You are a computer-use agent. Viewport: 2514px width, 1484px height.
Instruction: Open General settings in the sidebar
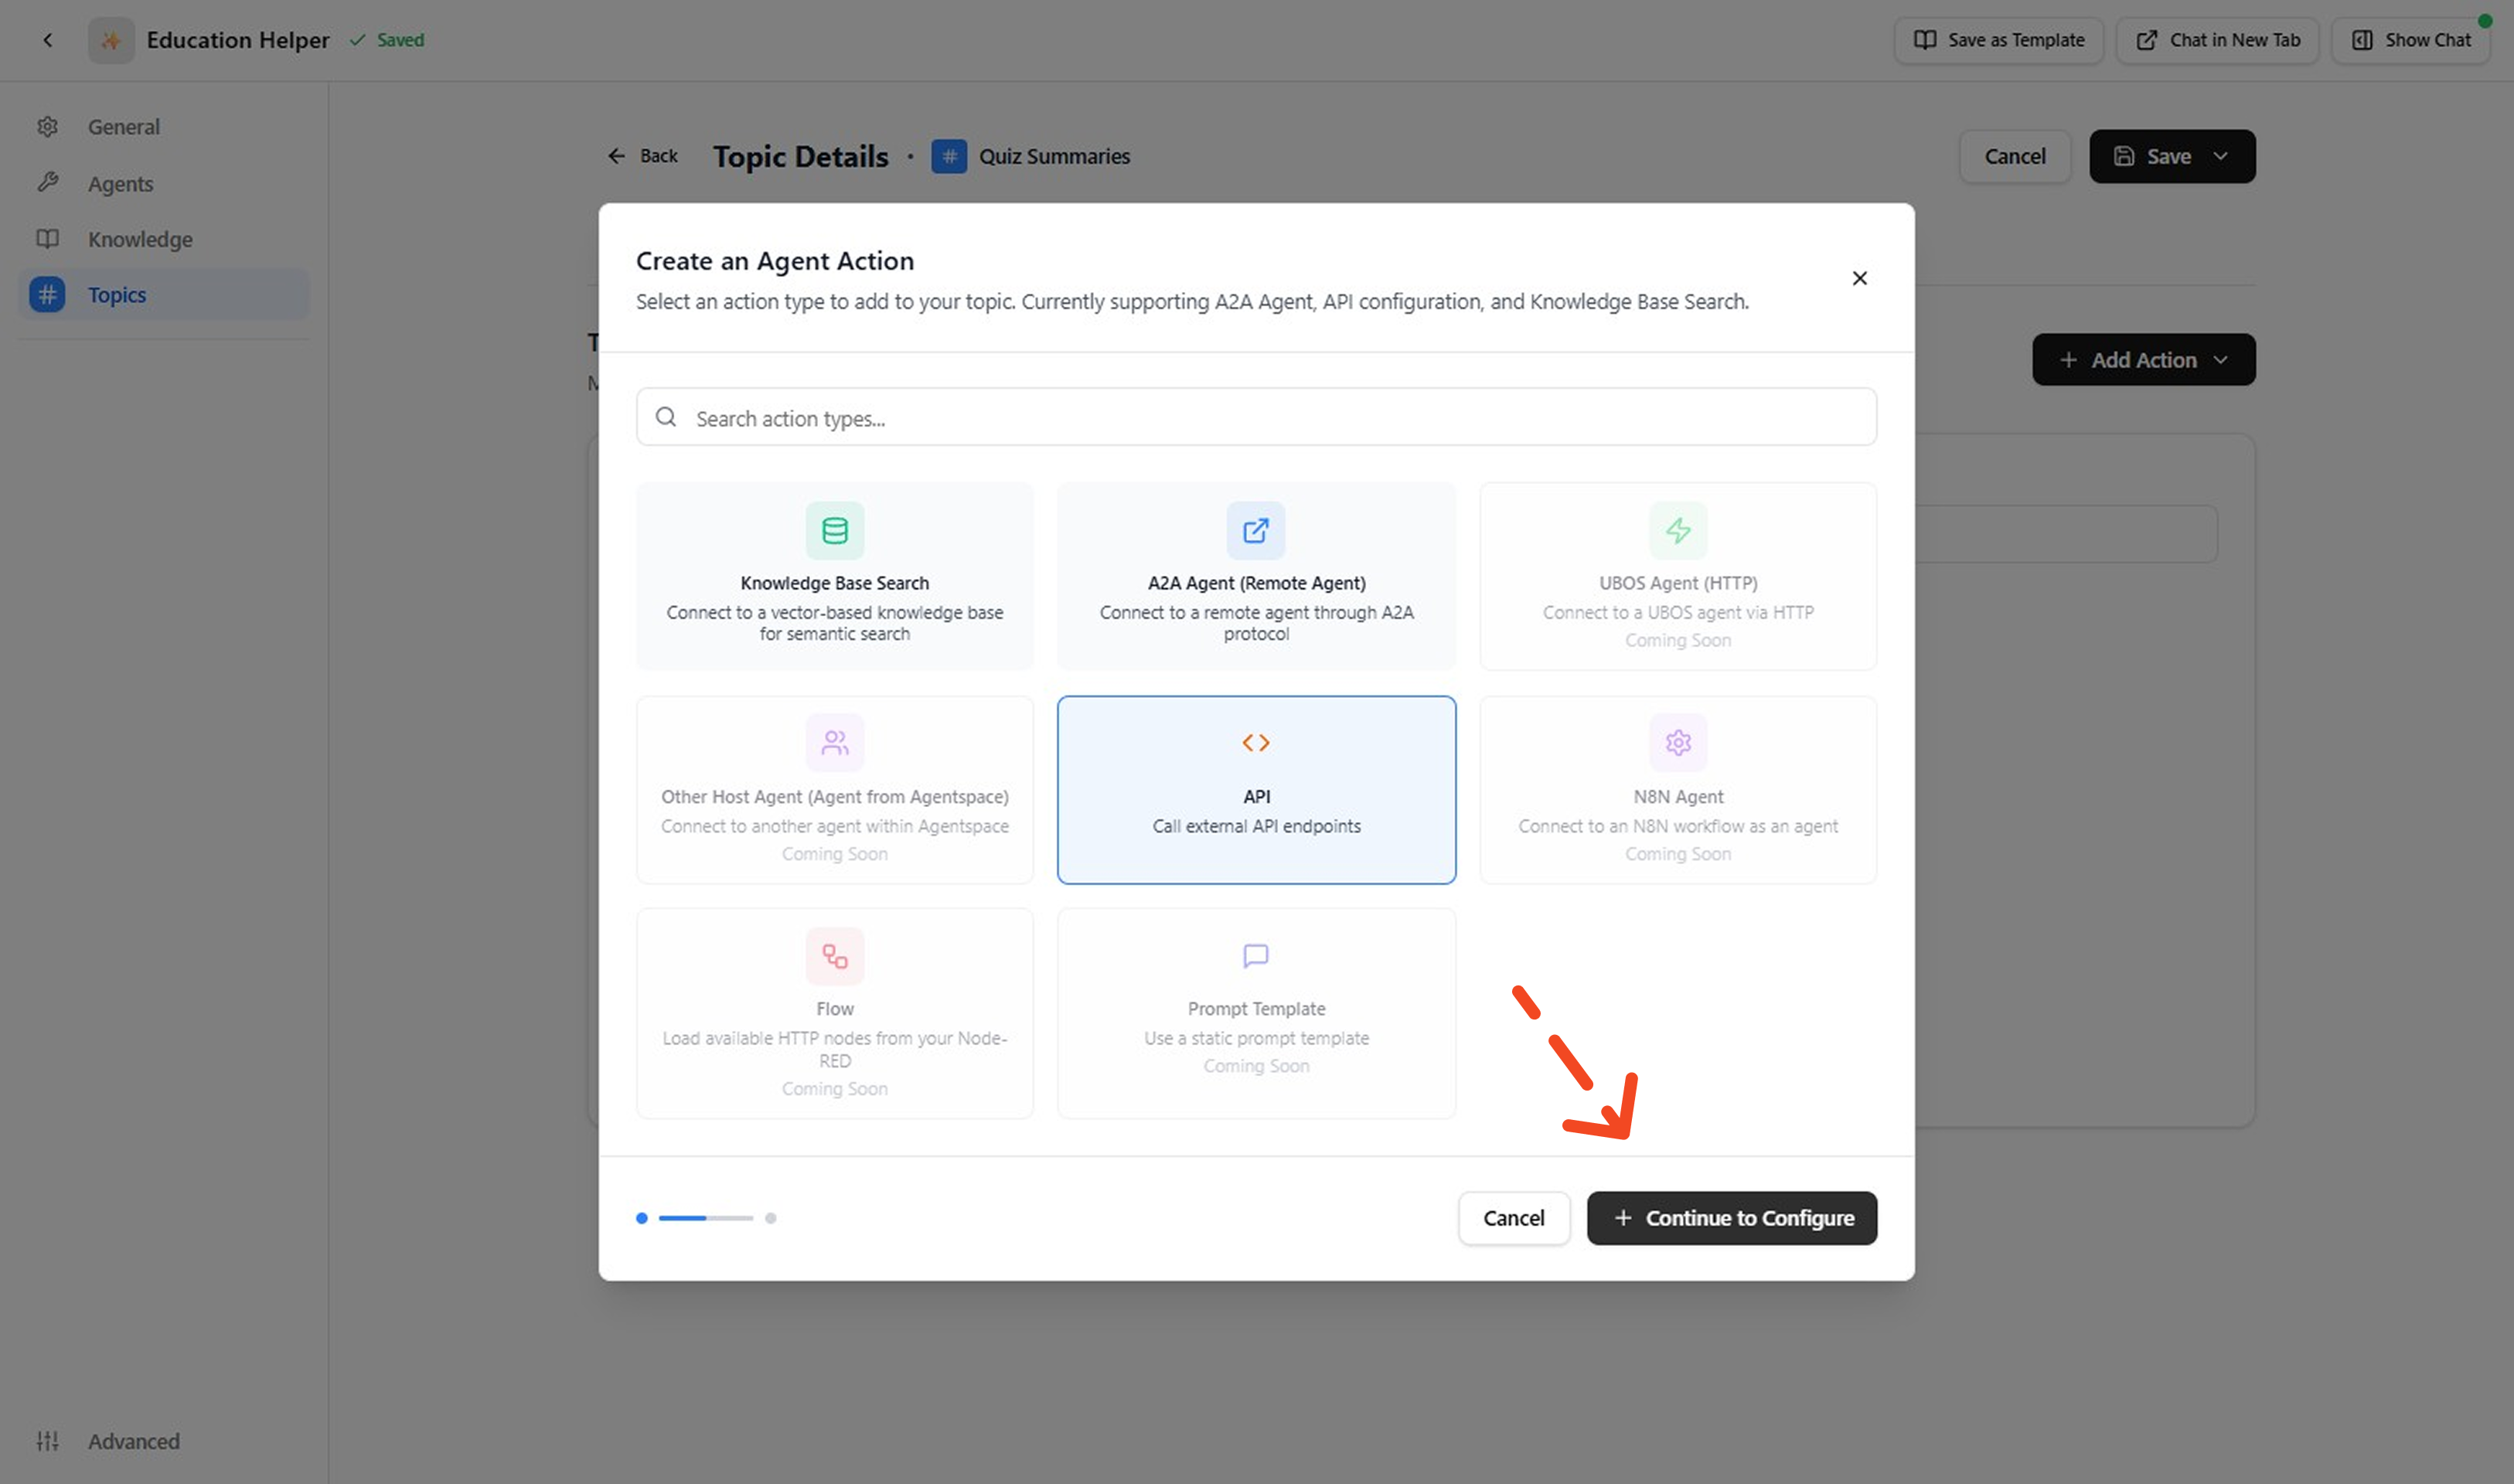pos(123,127)
